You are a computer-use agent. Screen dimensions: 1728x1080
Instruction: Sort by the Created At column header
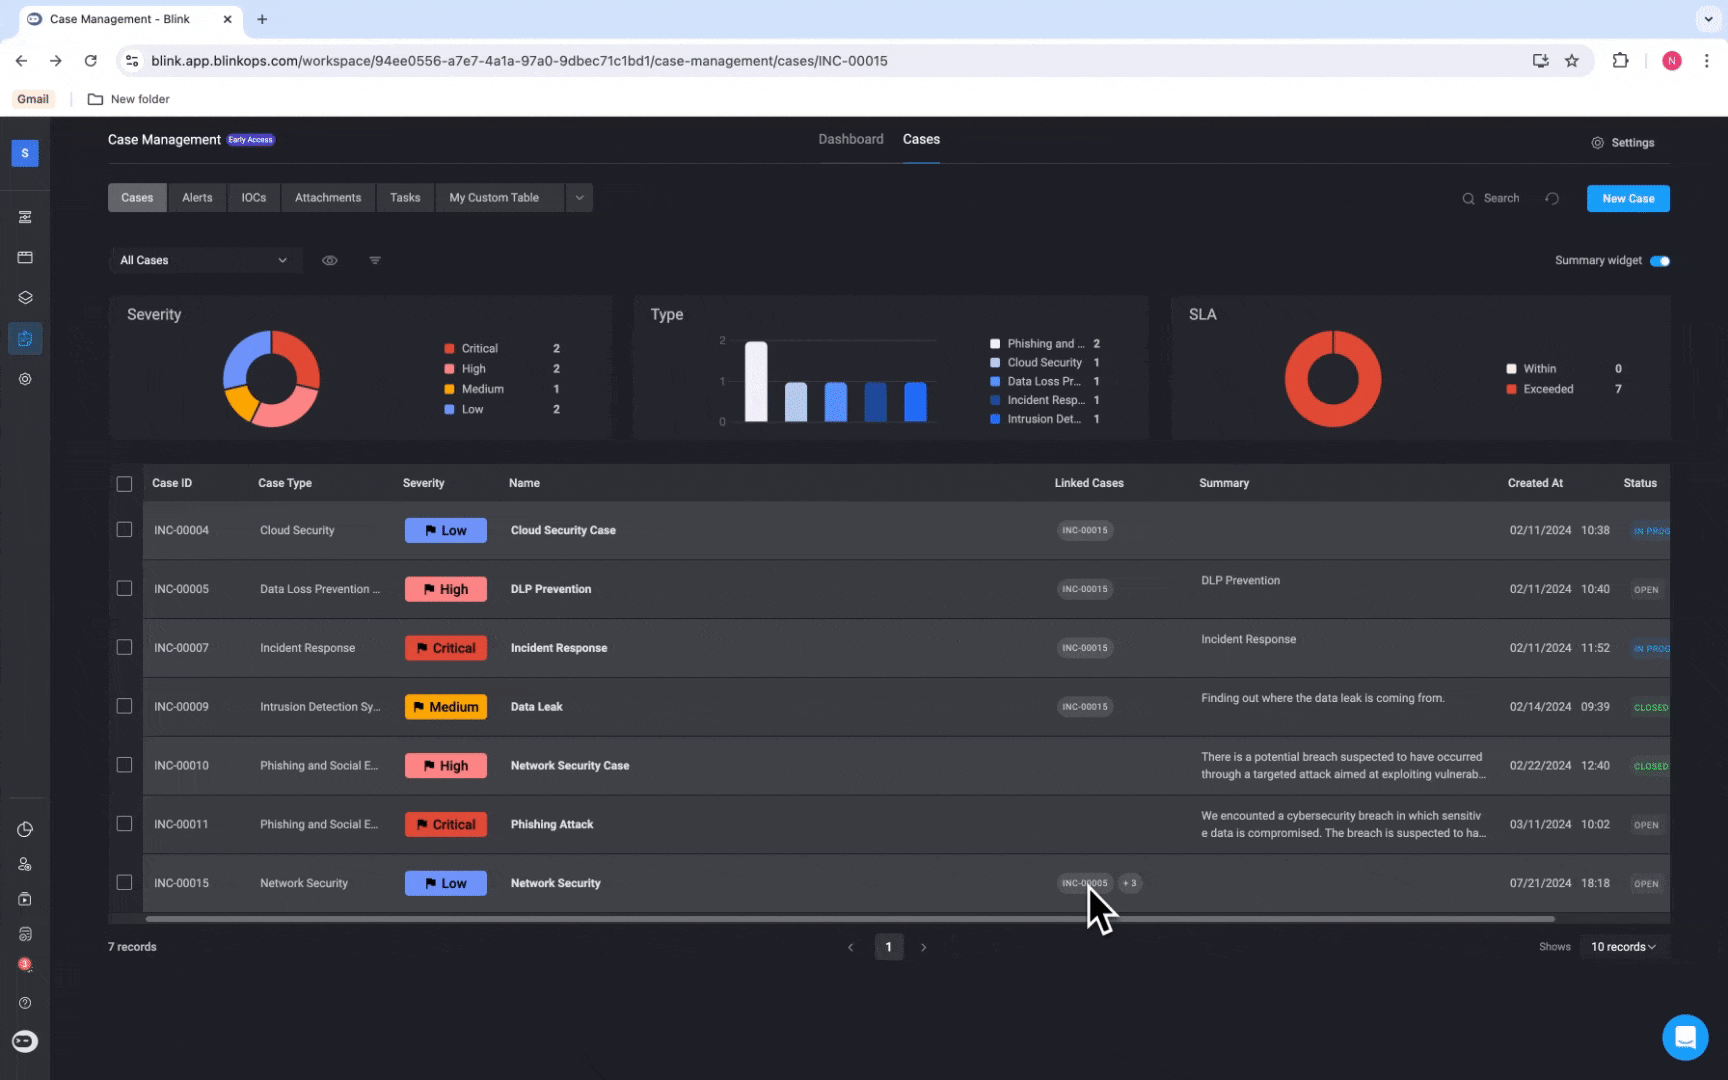[x=1535, y=483]
